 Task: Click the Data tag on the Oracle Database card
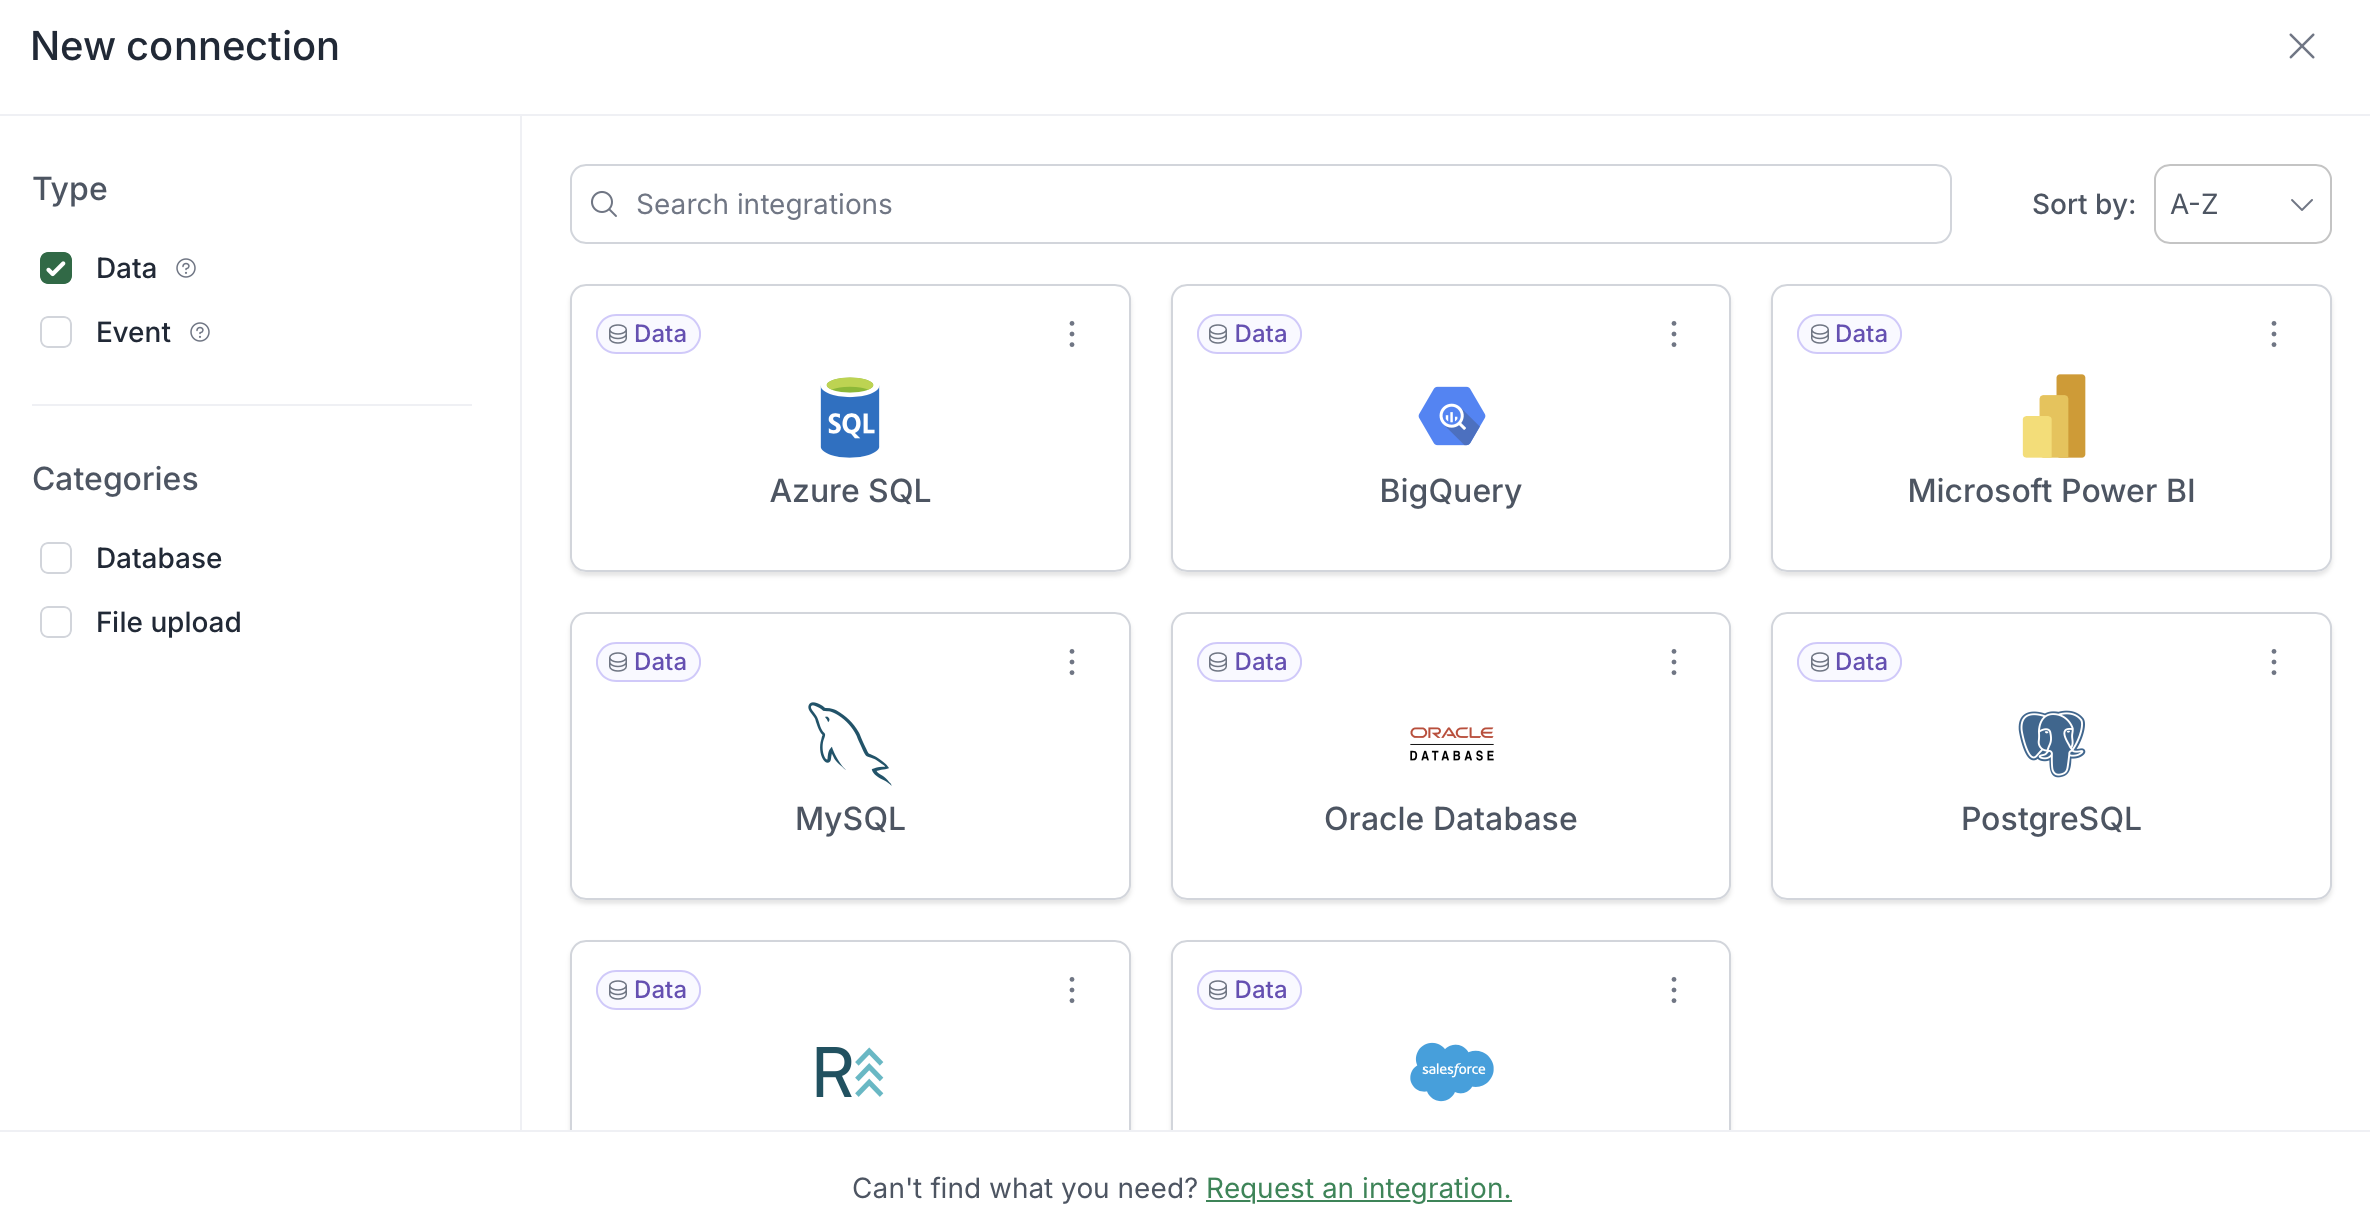(x=1249, y=662)
